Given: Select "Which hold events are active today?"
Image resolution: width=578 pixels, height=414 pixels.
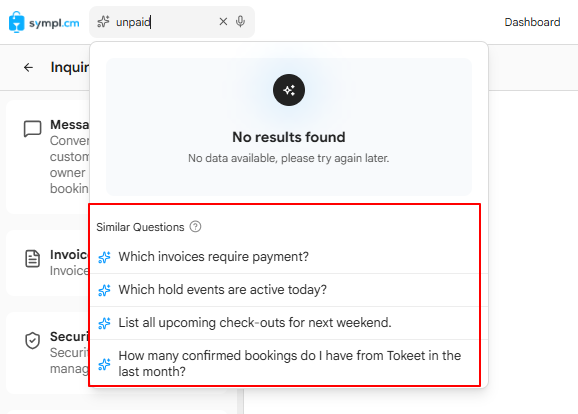Looking at the screenshot, I should coord(285,290).
